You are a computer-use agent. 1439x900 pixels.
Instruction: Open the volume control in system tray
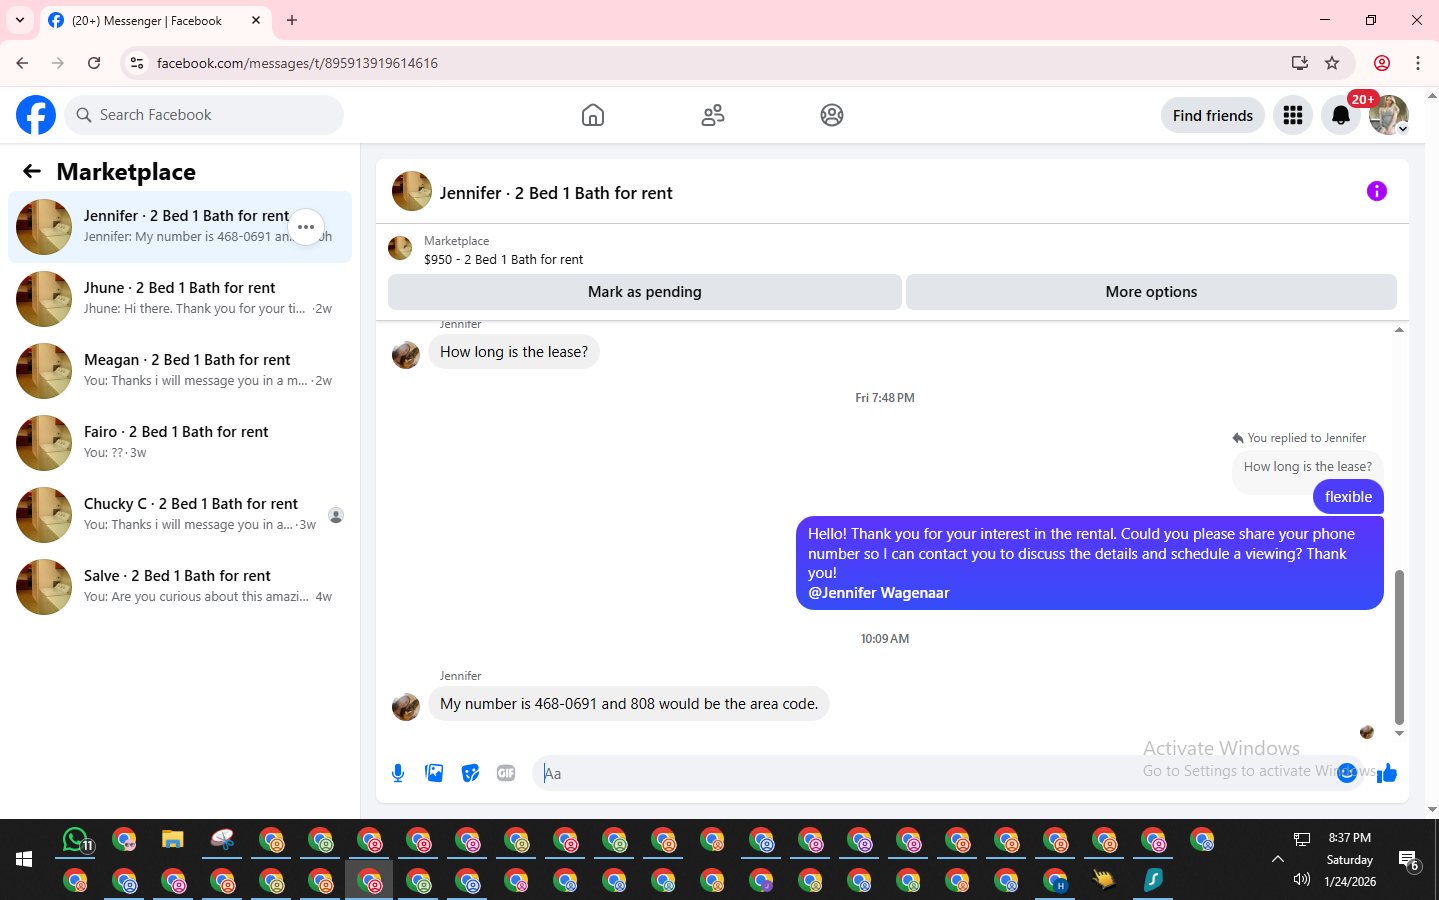[1301, 879]
